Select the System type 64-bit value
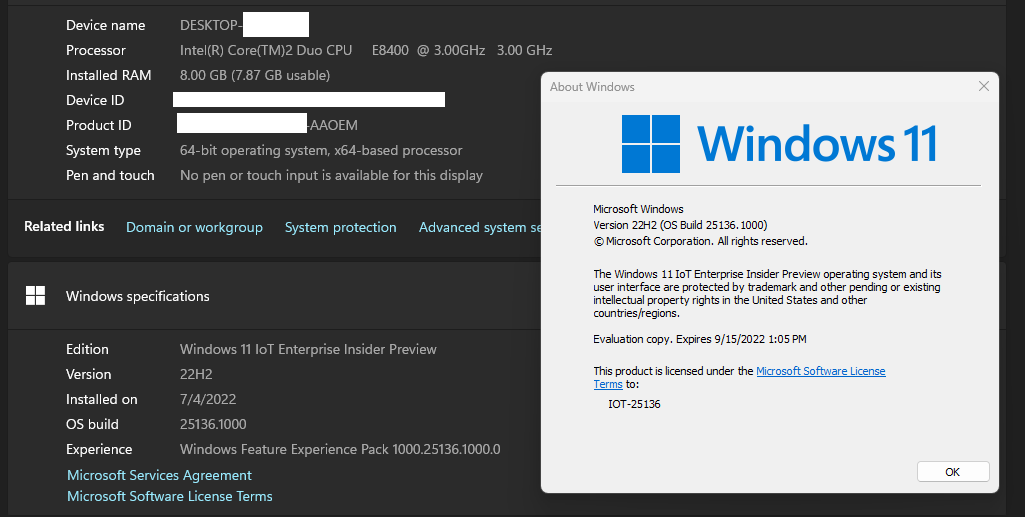Screen dimensions: 1025x517 coord(321,150)
